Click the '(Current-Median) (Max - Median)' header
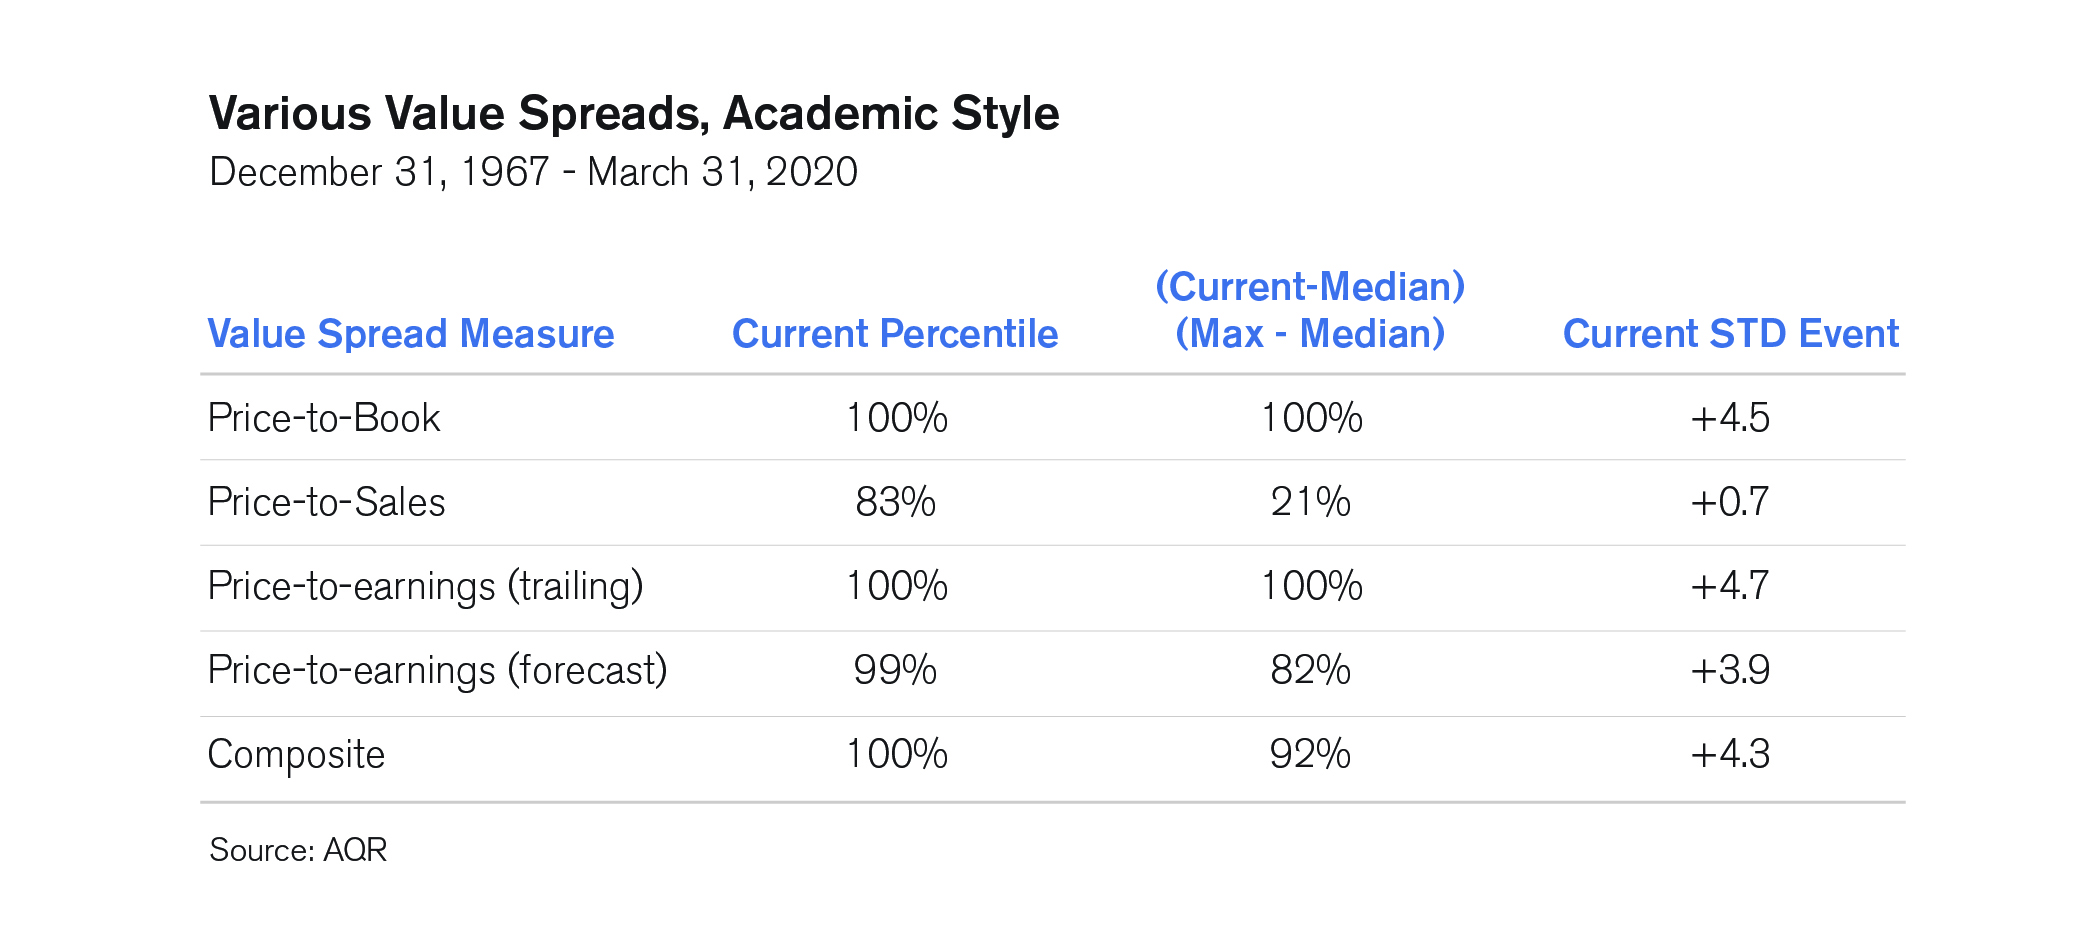The height and width of the screenshot is (944, 2089). 1310,310
